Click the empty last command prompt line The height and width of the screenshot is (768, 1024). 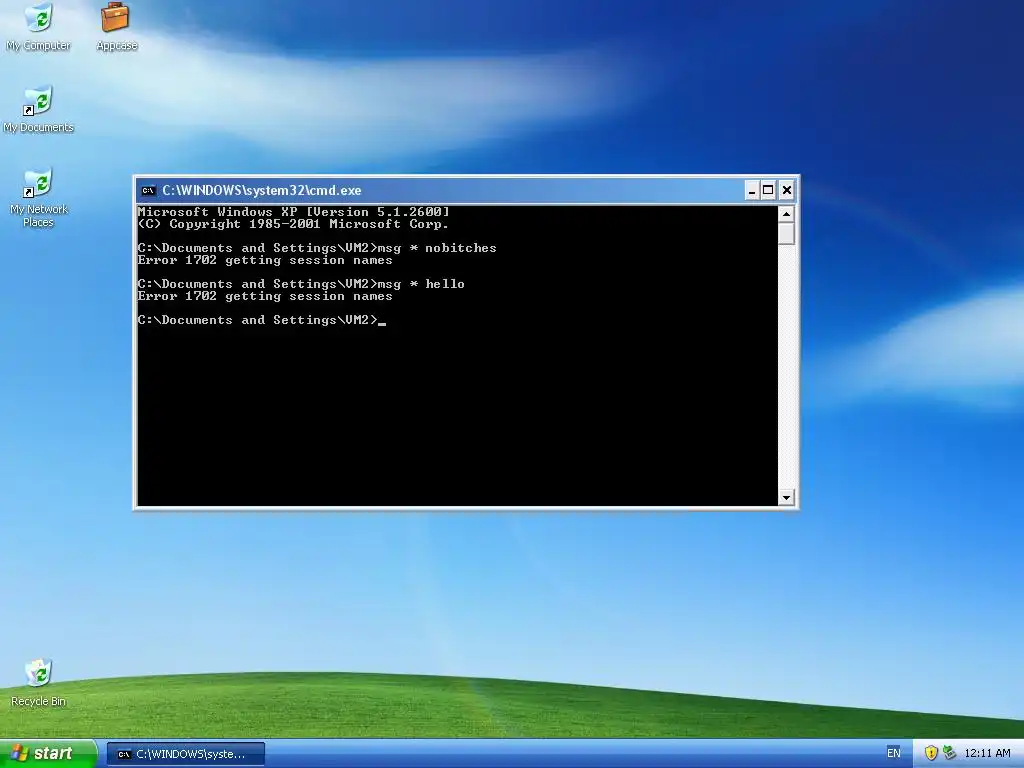click(262, 320)
